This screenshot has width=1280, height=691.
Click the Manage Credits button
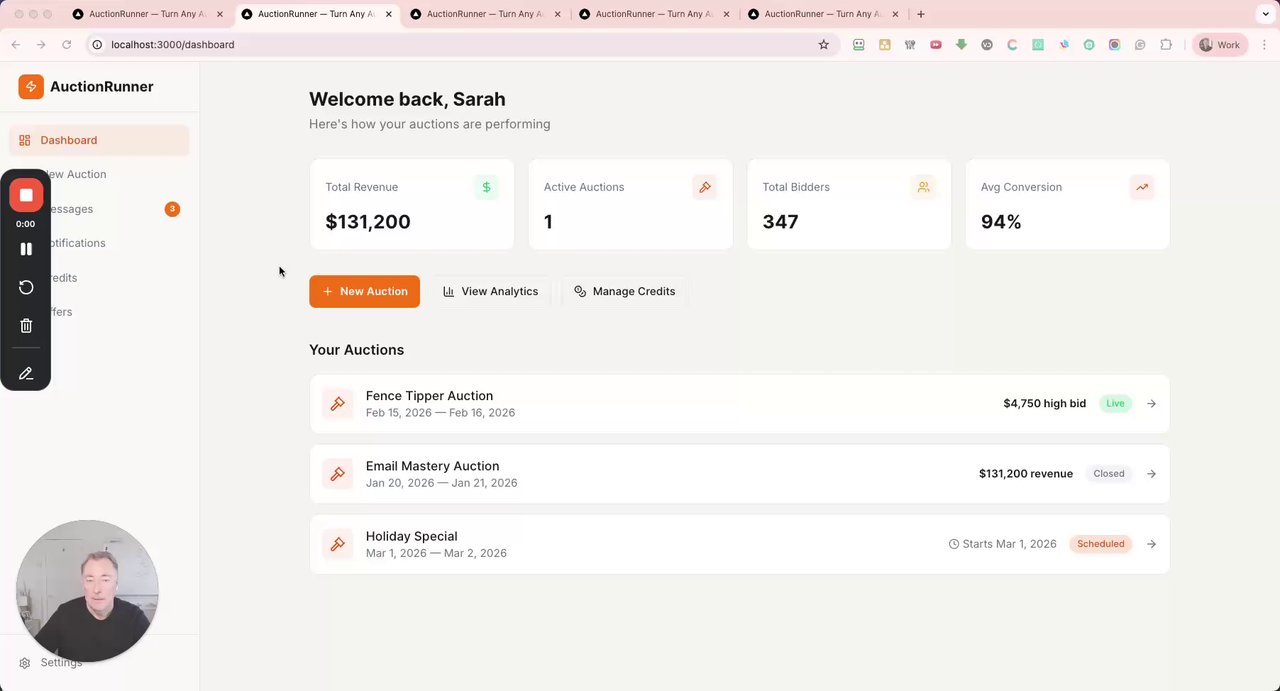click(624, 291)
